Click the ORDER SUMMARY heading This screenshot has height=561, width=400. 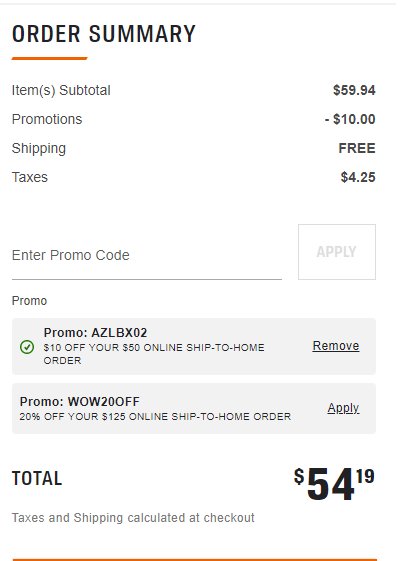104,34
